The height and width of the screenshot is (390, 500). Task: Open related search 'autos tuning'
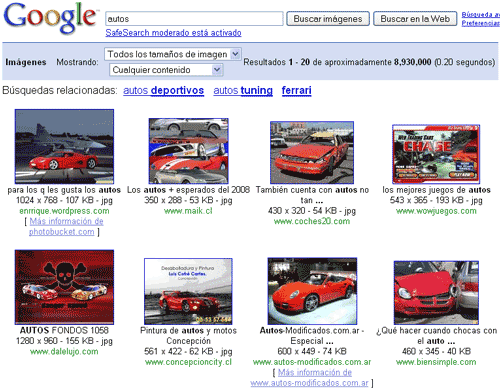(243, 90)
